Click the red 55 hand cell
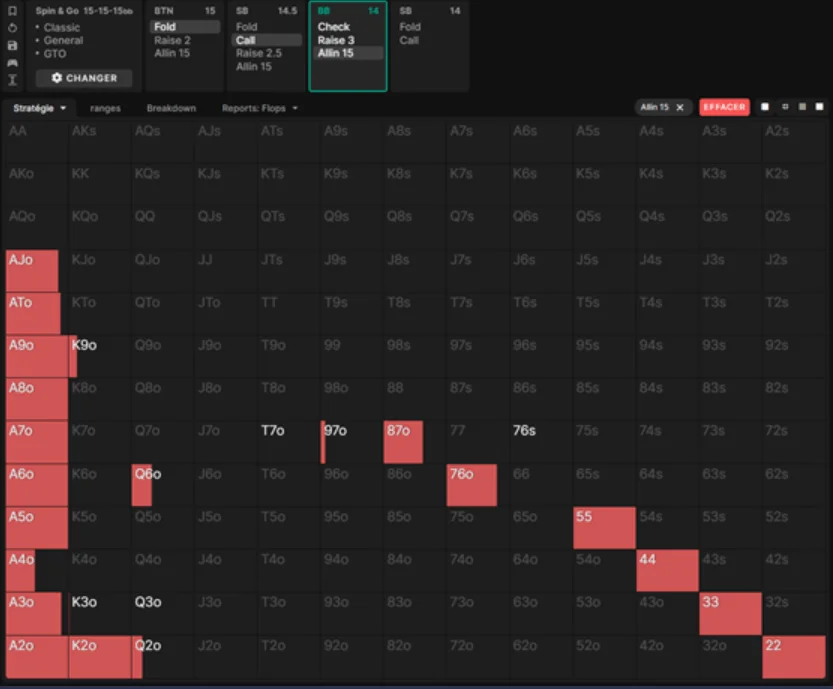 pyautogui.click(x=604, y=527)
